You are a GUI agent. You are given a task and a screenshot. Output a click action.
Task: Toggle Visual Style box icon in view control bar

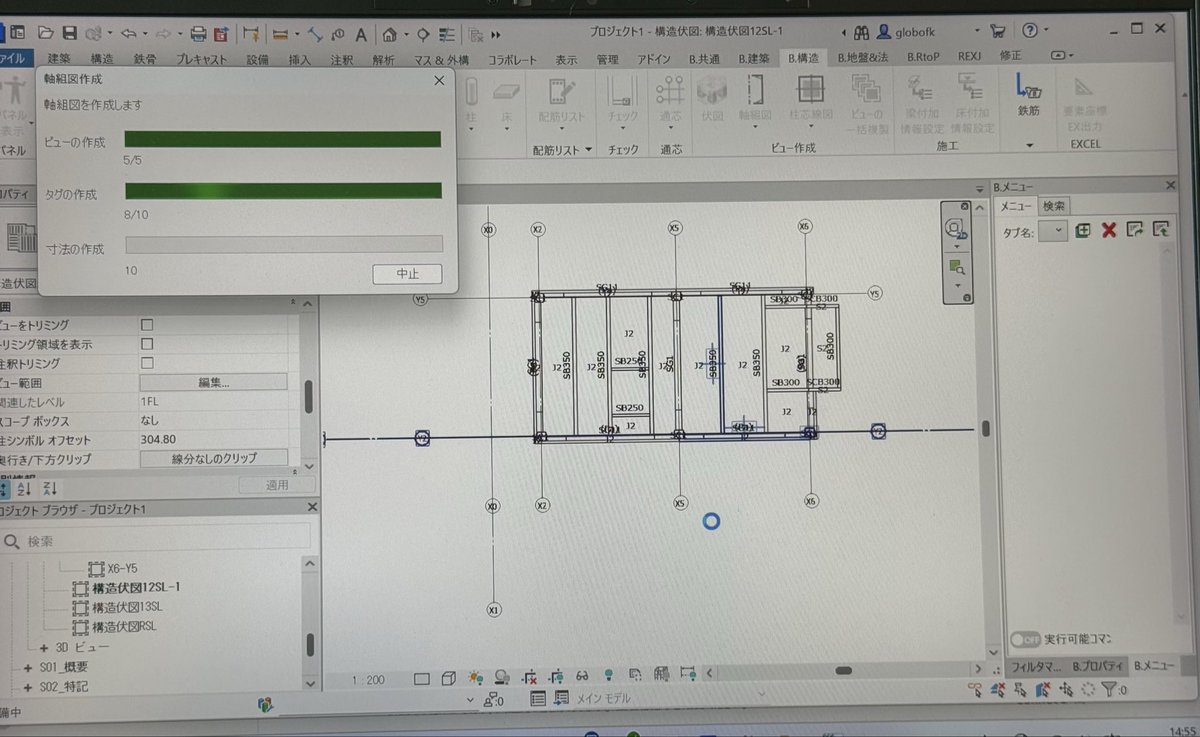449,678
